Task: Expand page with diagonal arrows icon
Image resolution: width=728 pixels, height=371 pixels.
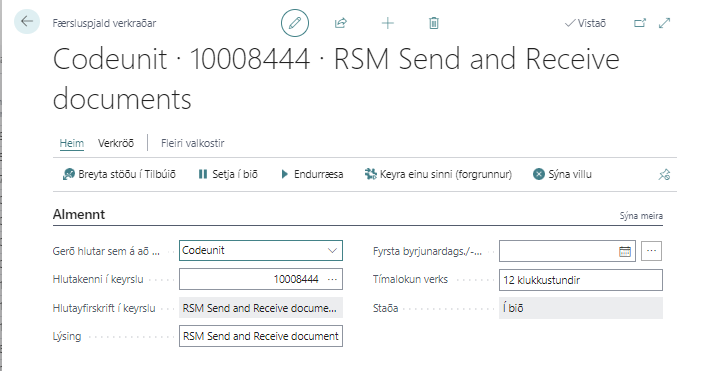Action: click(x=665, y=23)
